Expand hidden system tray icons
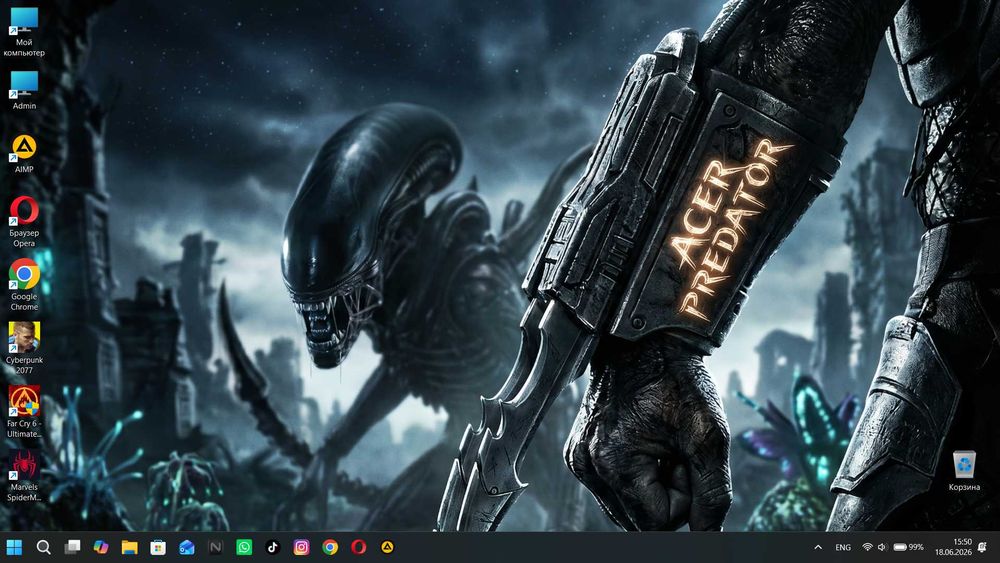The width and height of the screenshot is (1000, 563). click(x=818, y=547)
